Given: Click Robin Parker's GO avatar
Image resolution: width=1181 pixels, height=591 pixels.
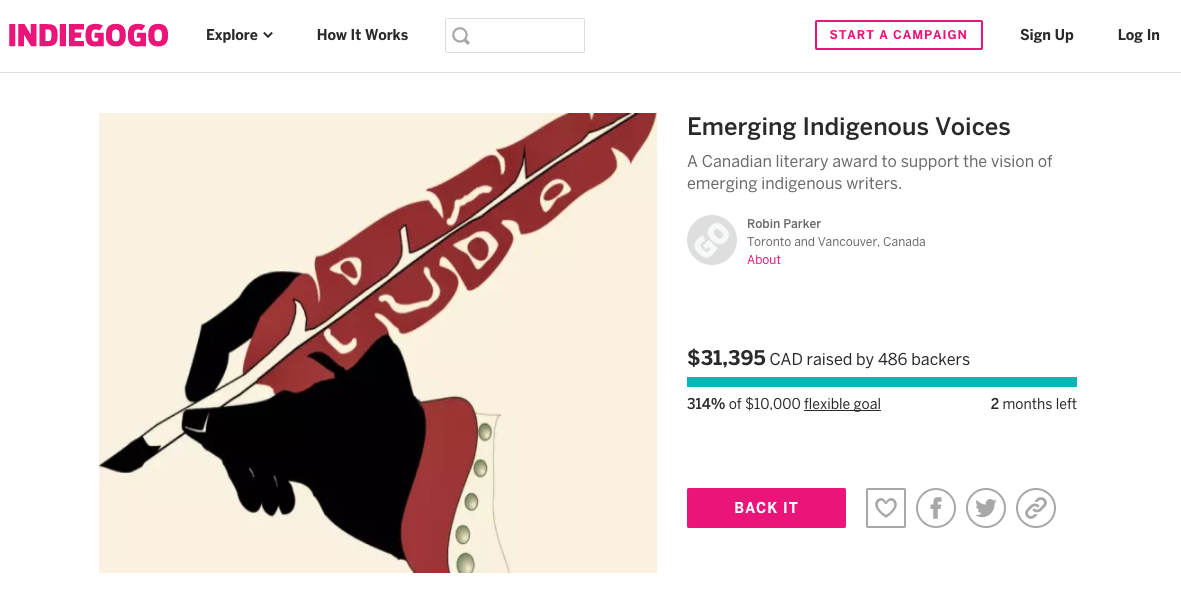Looking at the screenshot, I should (x=712, y=240).
